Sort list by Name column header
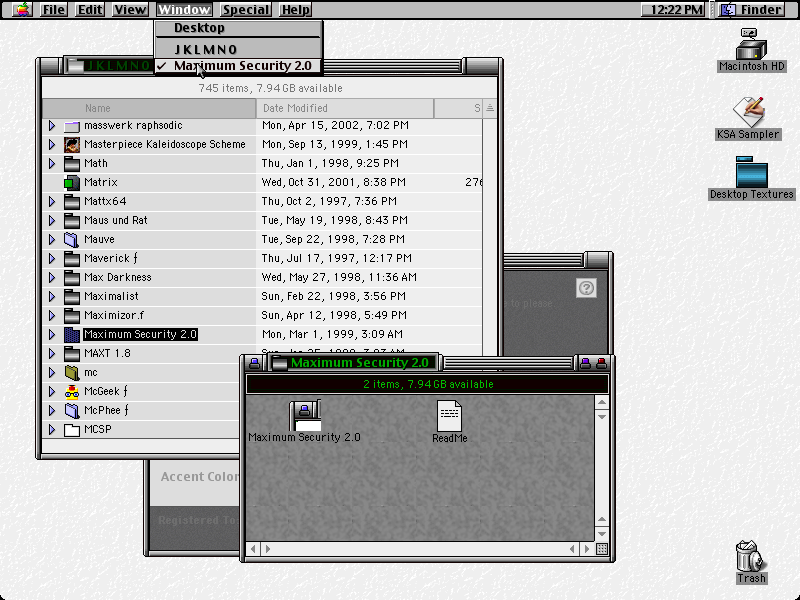 click(x=149, y=108)
